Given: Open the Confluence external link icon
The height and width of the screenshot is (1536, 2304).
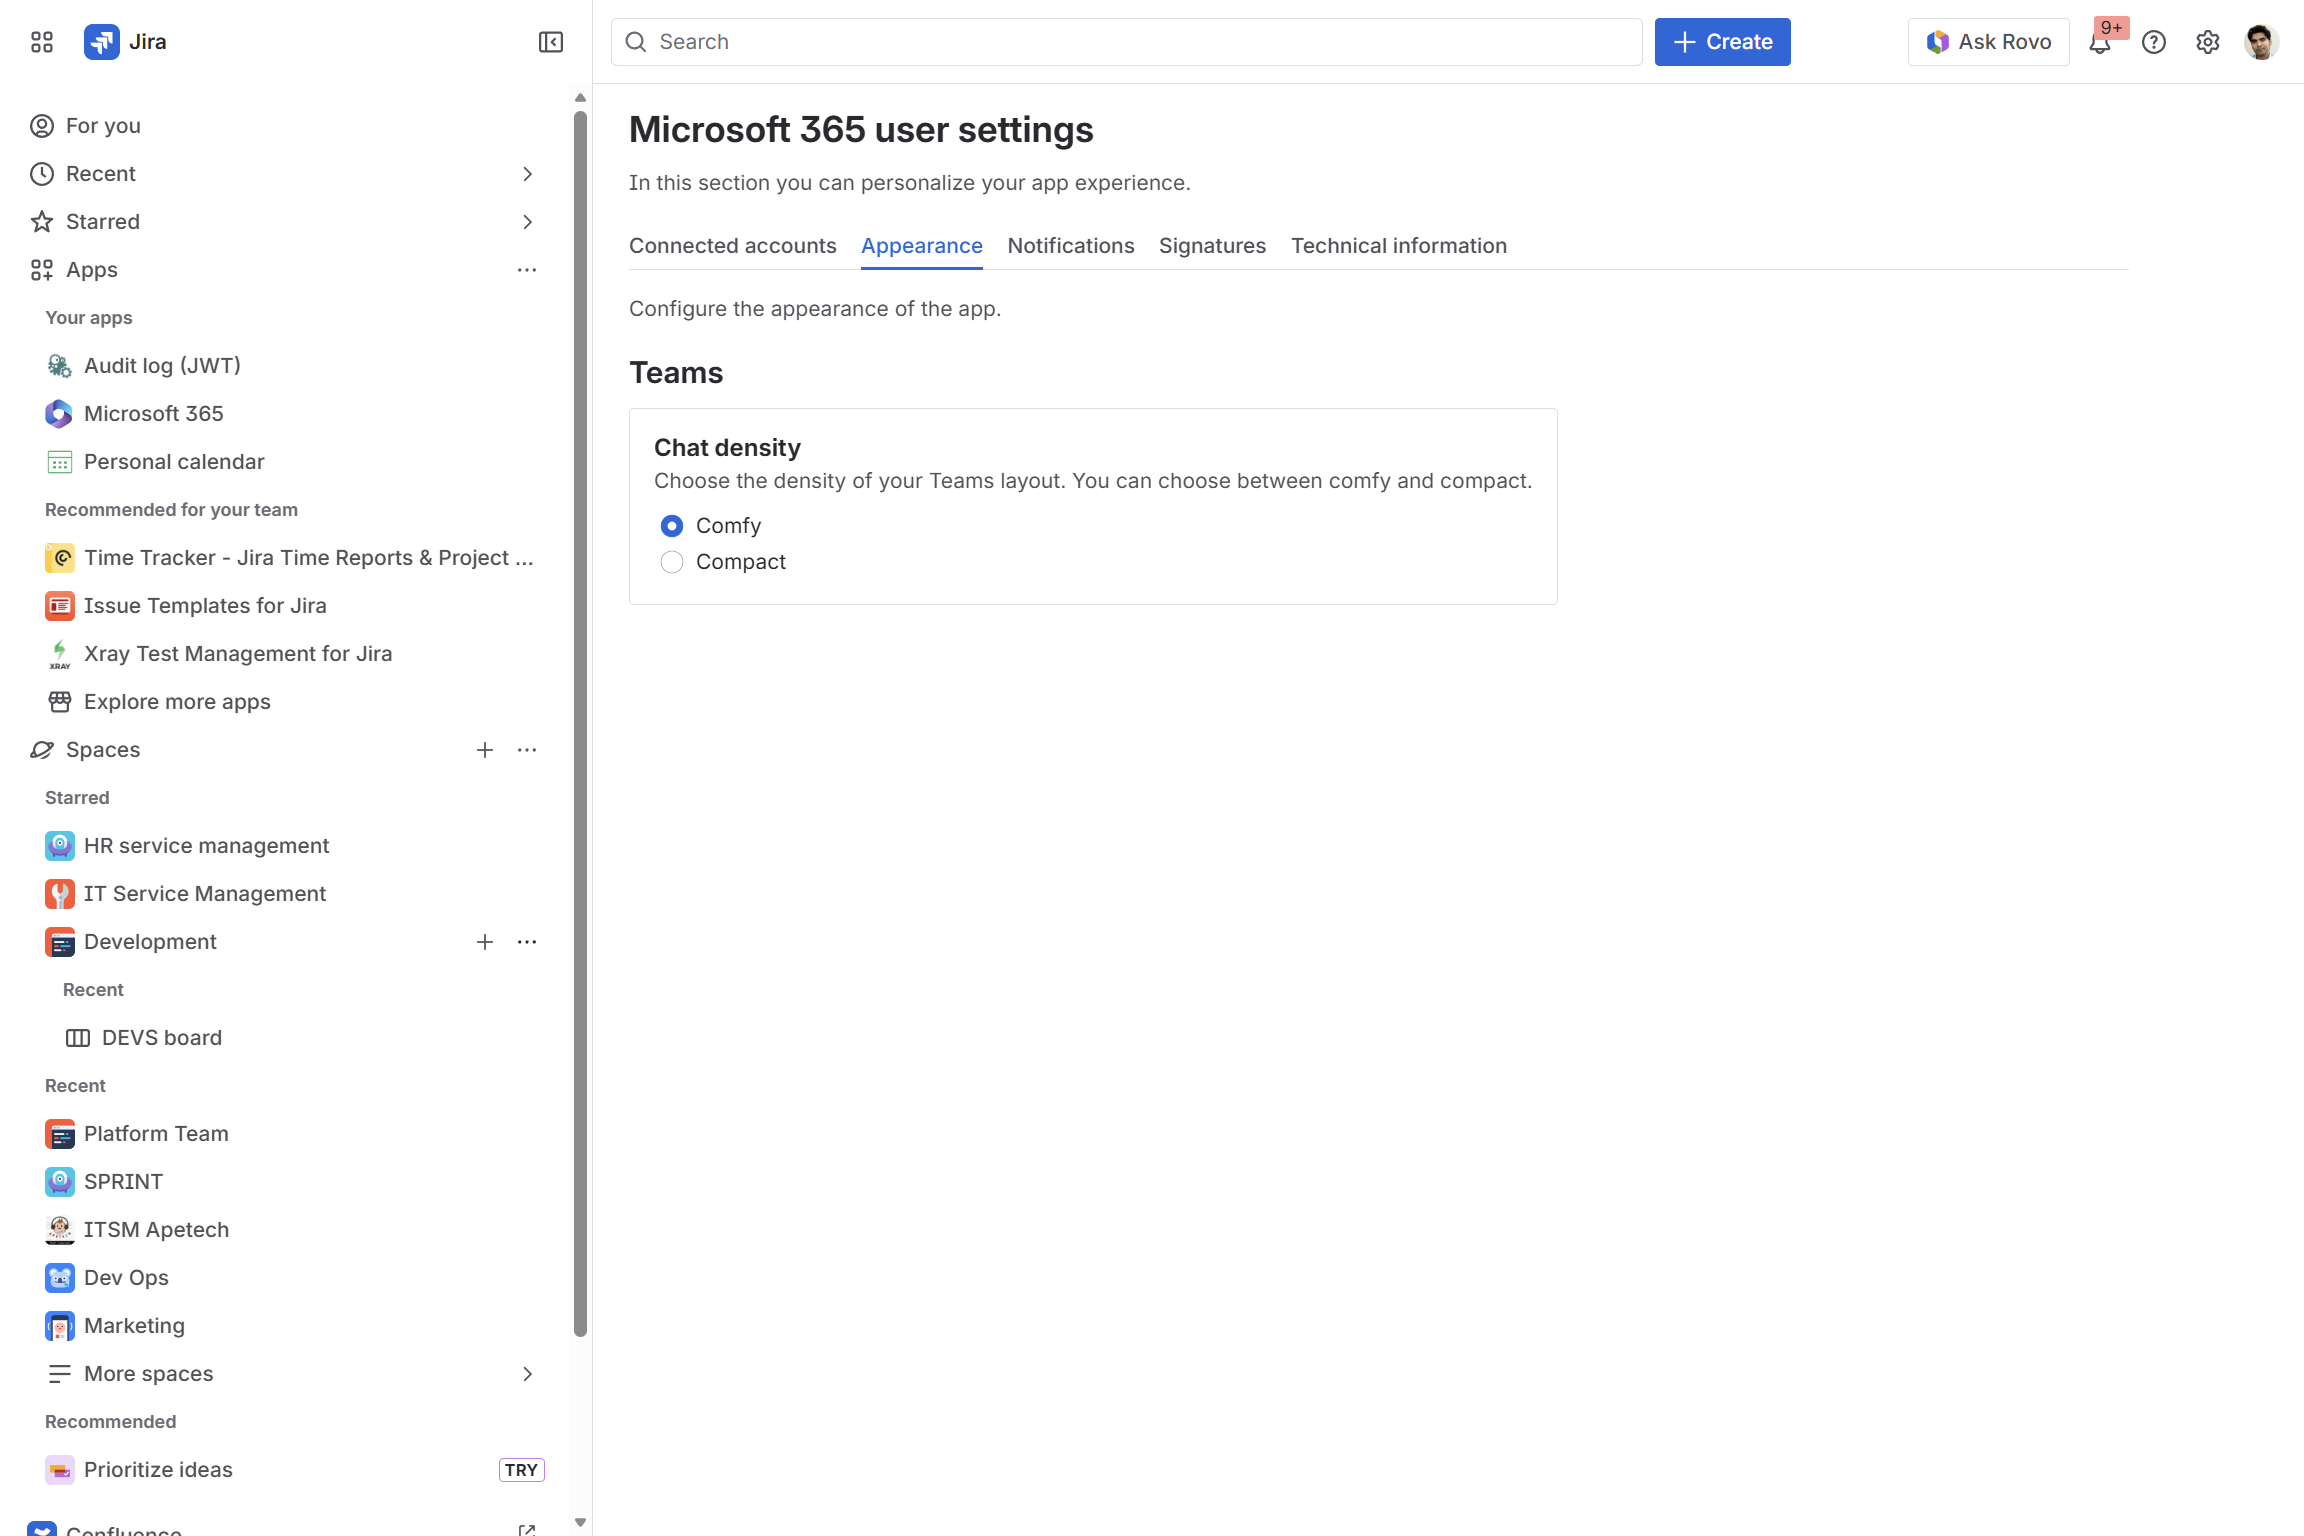Looking at the screenshot, I should pyautogui.click(x=527, y=1529).
